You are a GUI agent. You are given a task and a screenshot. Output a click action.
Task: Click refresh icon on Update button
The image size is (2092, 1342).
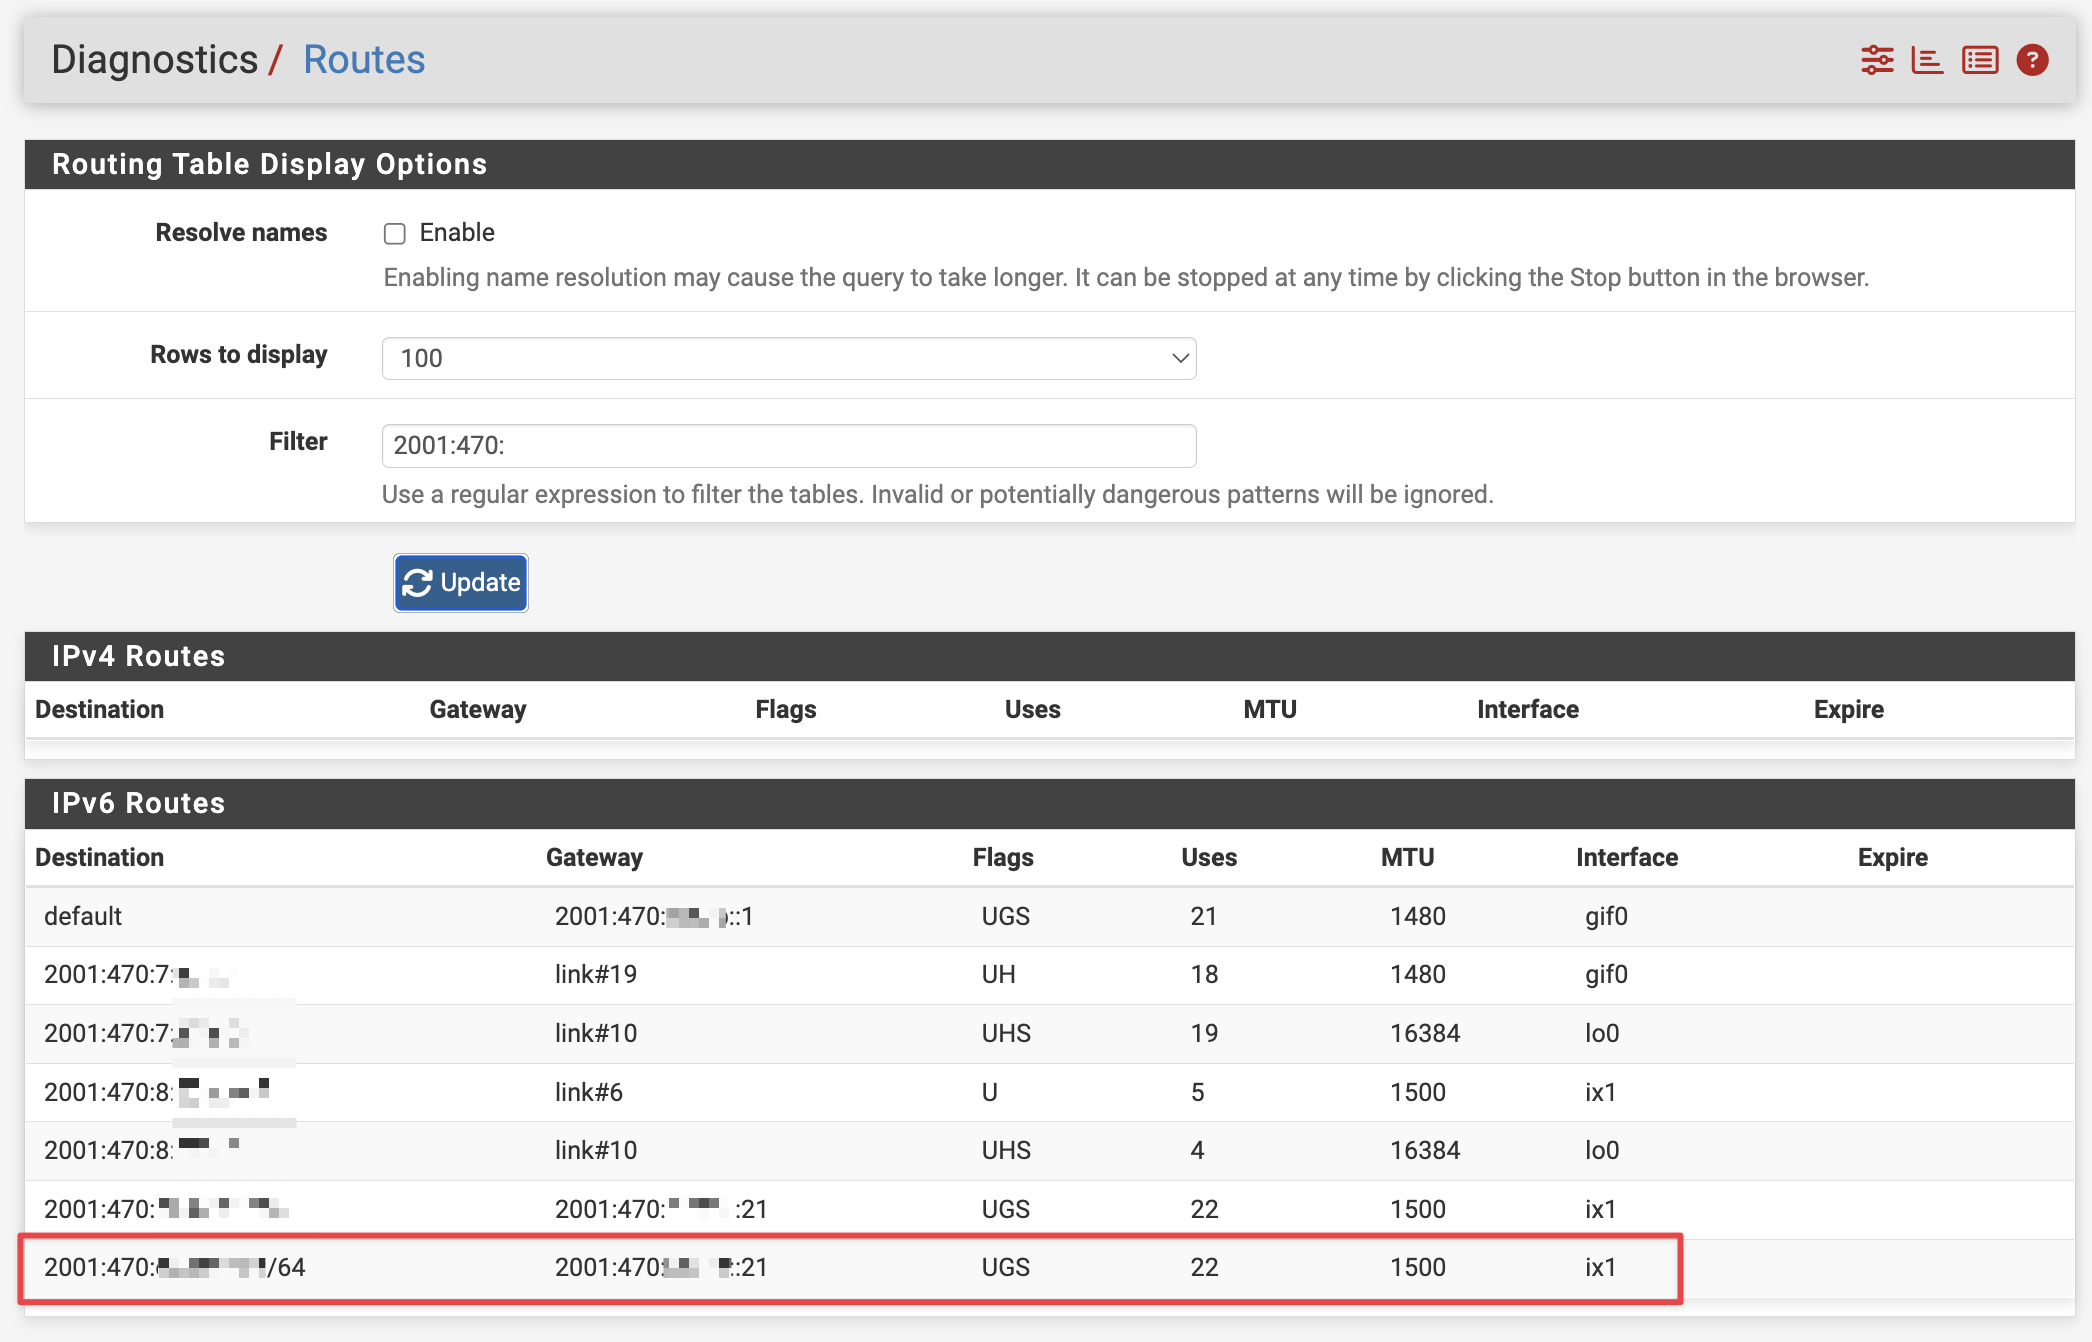(418, 583)
